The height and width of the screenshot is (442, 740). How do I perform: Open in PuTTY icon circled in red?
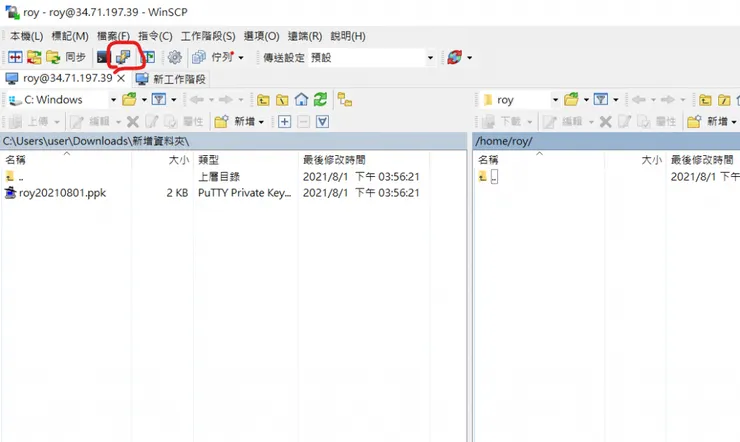[x=123, y=57]
